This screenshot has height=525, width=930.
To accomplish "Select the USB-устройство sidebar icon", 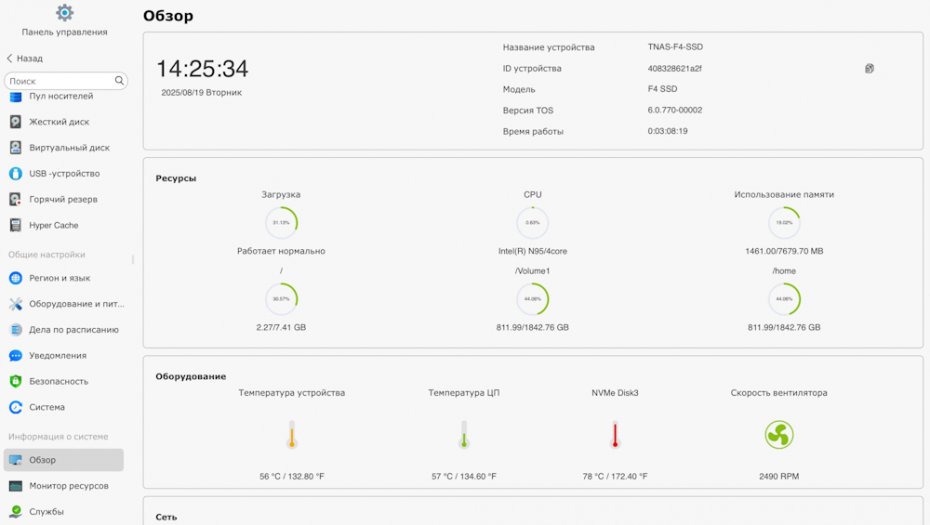I will tap(15, 173).
